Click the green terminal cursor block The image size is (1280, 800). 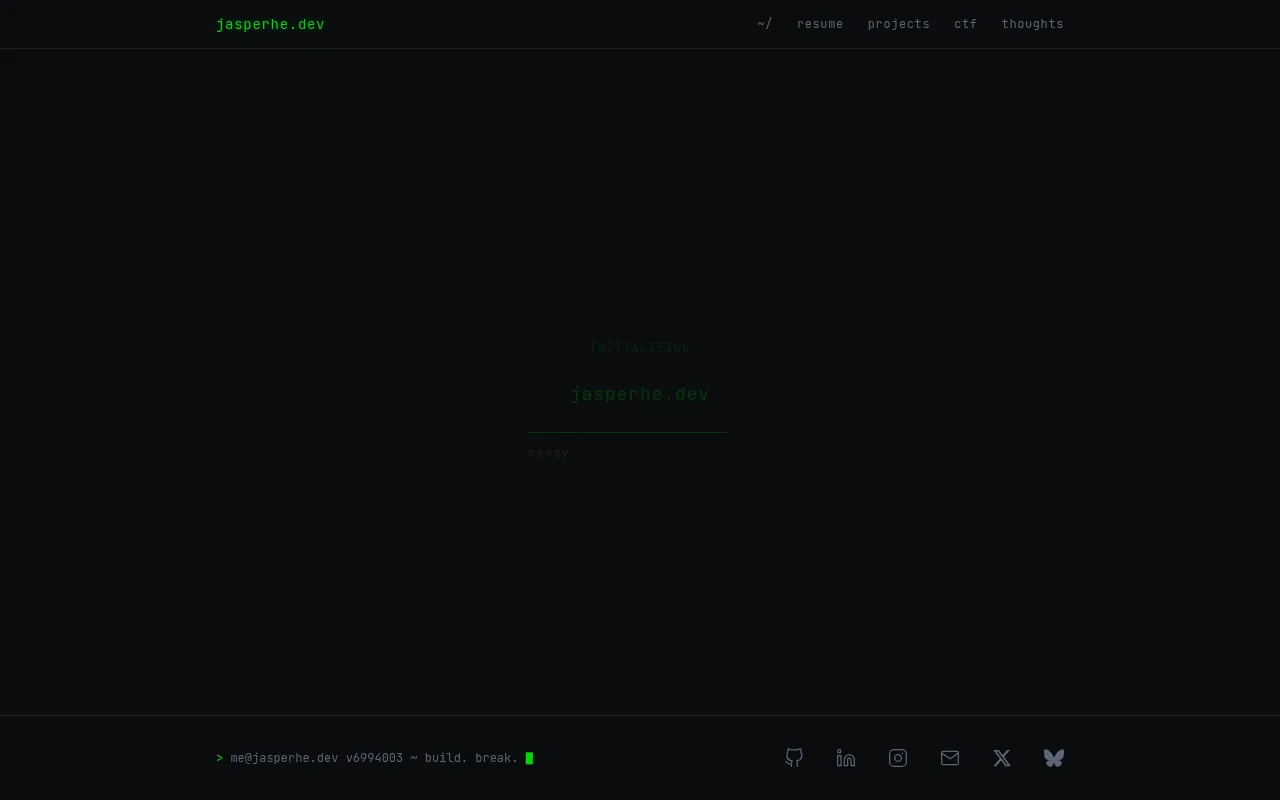coord(529,758)
